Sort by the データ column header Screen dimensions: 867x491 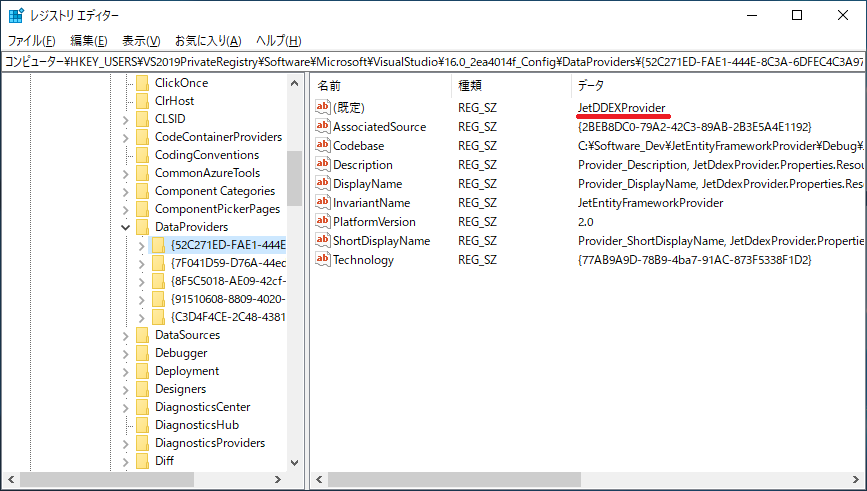click(x=719, y=85)
